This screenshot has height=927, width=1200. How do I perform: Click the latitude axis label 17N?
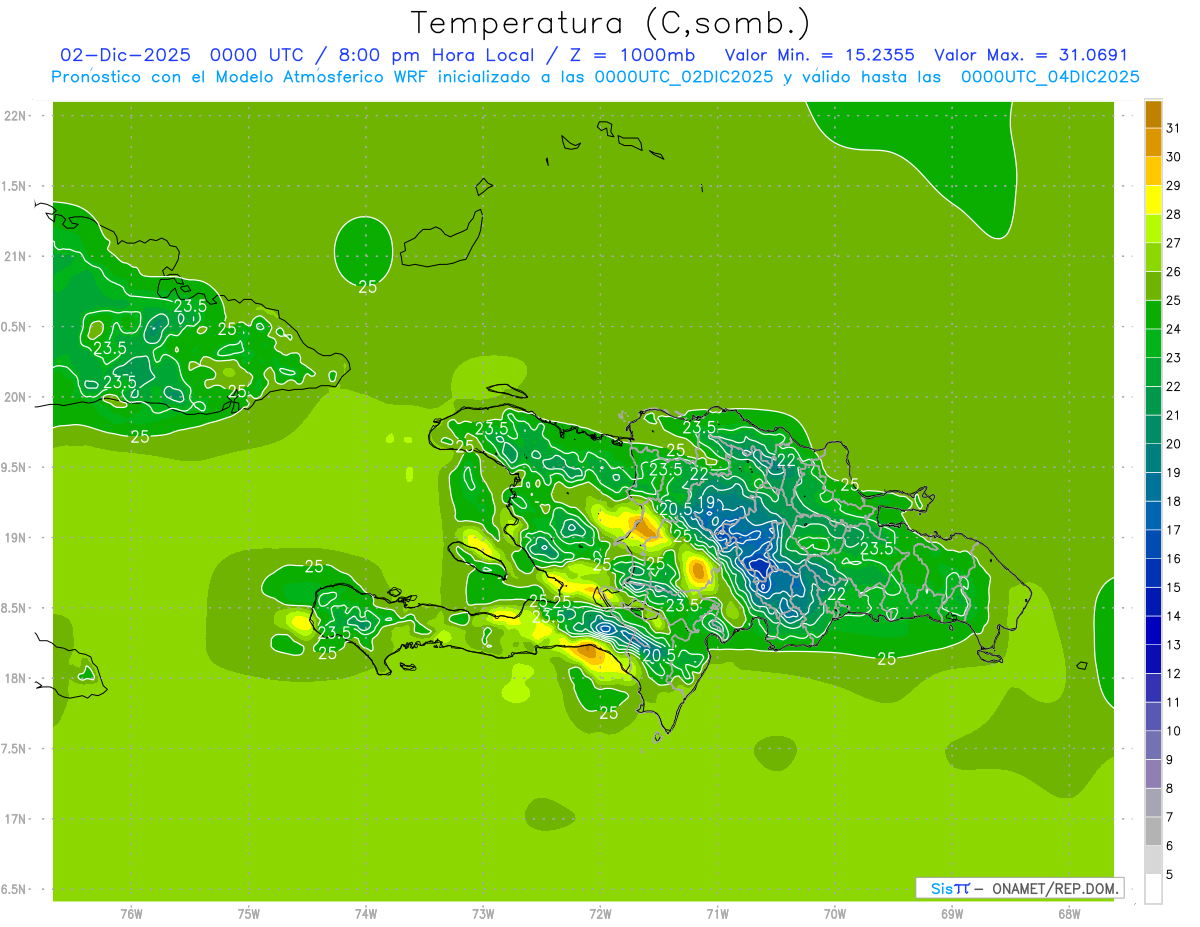[x=16, y=819]
